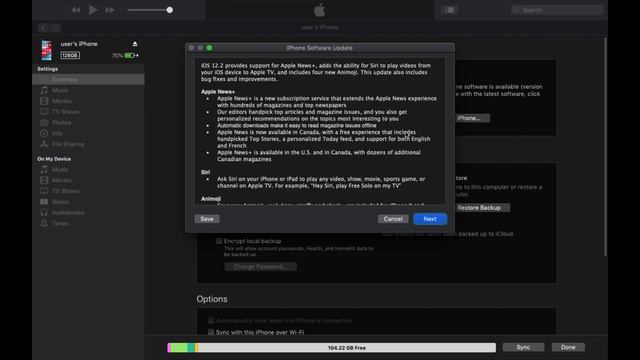Click the green zoom button of dialog
Viewport: 640px width, 360px height.
(209, 48)
